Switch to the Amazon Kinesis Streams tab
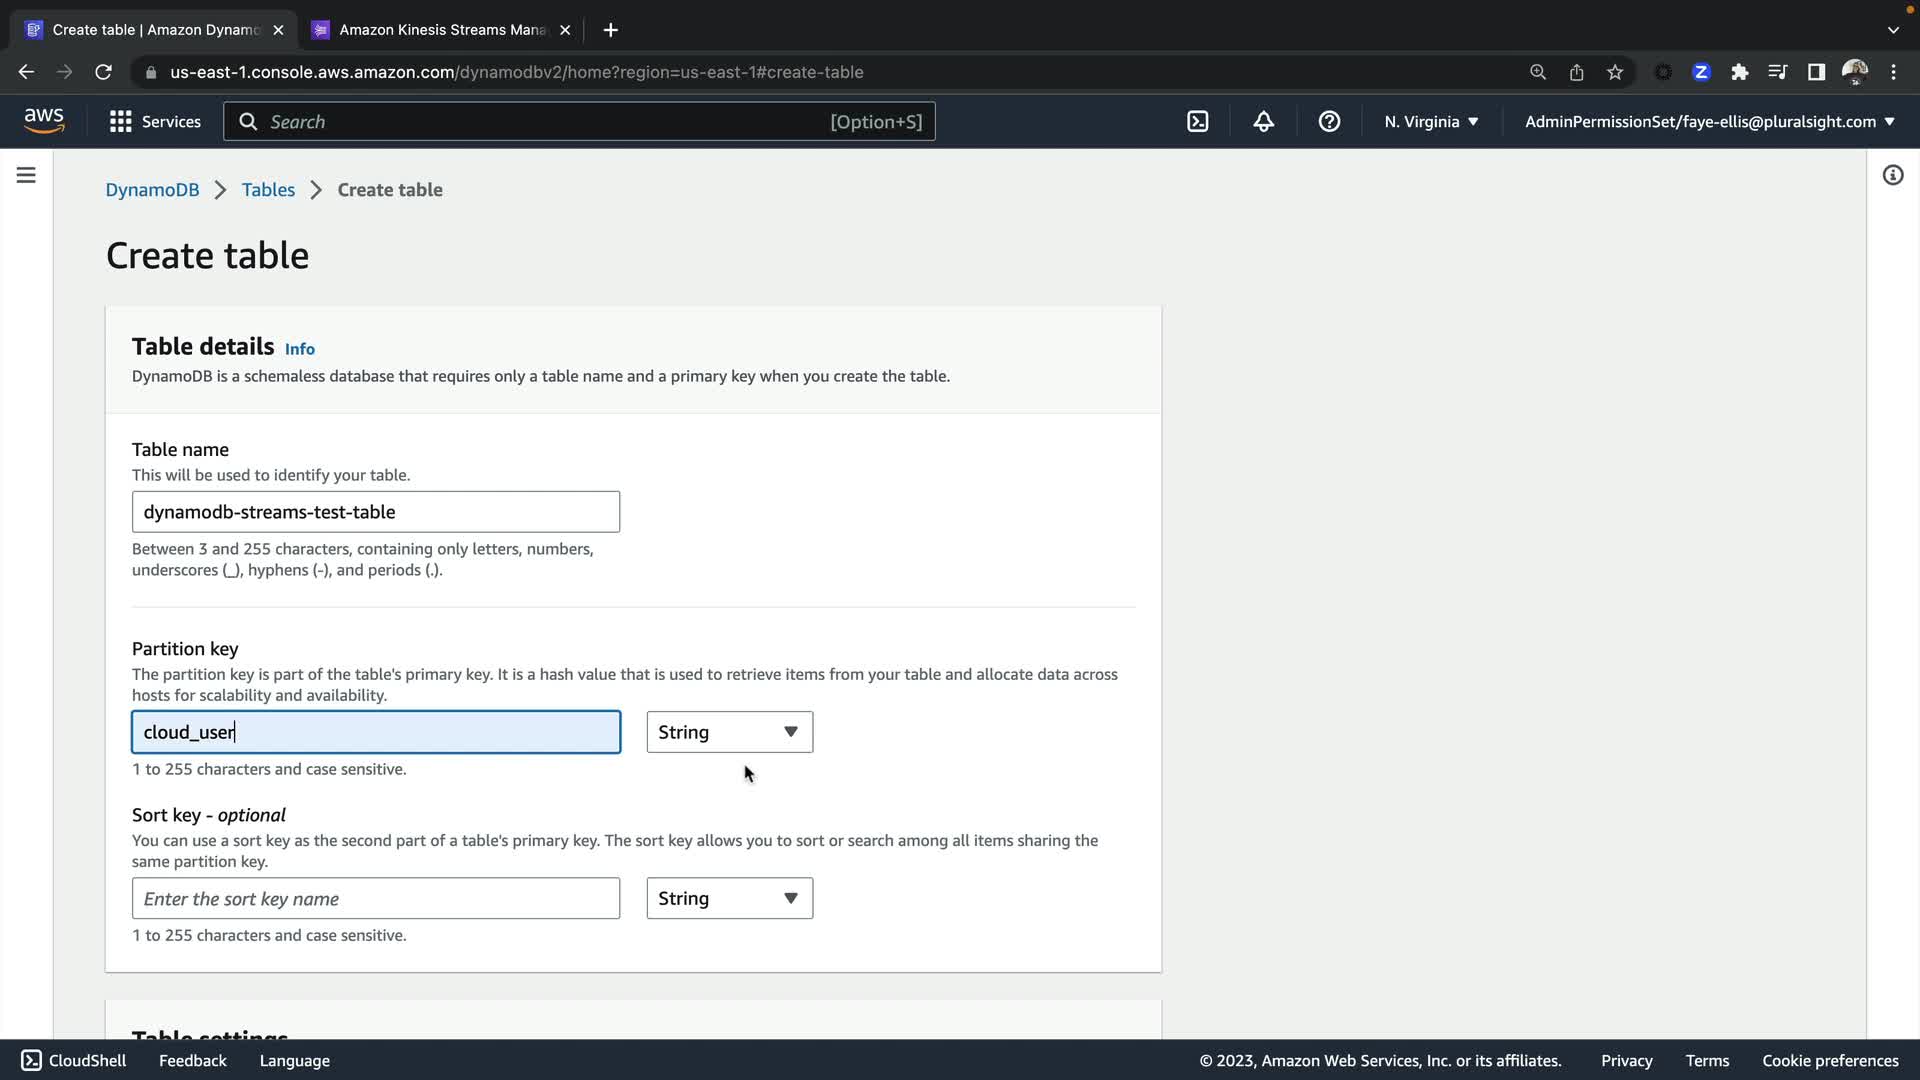The width and height of the screenshot is (1920, 1080). click(x=442, y=30)
